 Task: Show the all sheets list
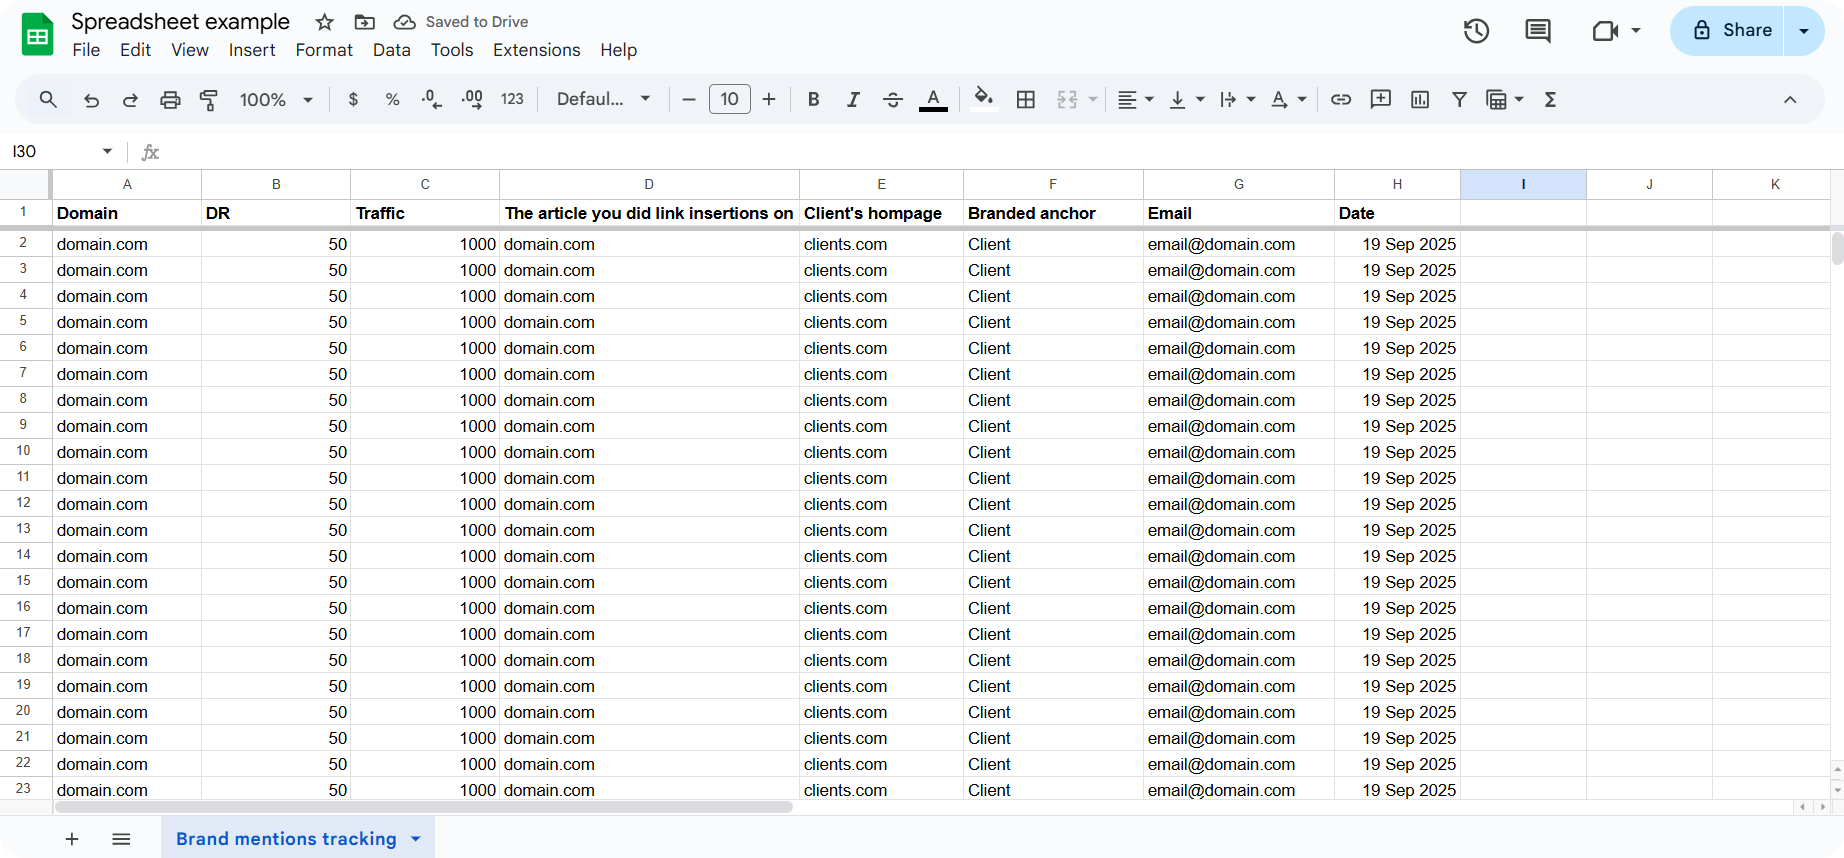click(121, 839)
